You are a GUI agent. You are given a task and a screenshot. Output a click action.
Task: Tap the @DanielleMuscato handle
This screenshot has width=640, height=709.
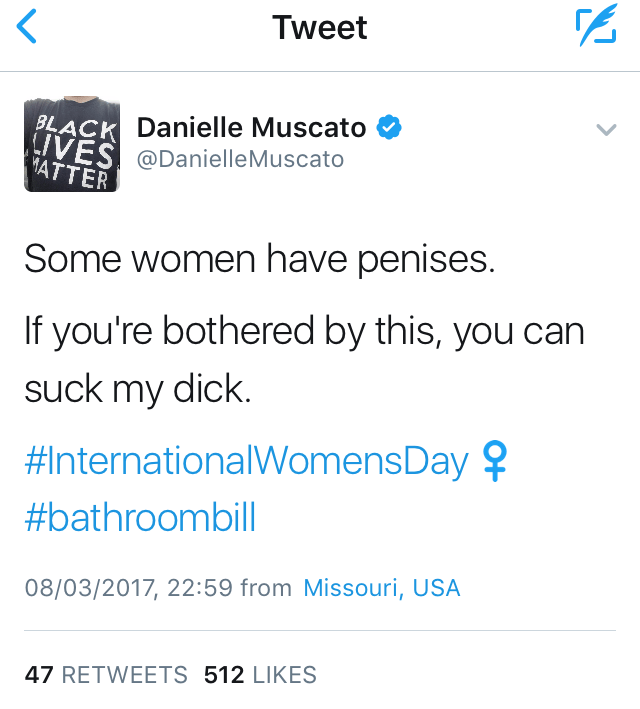(240, 159)
